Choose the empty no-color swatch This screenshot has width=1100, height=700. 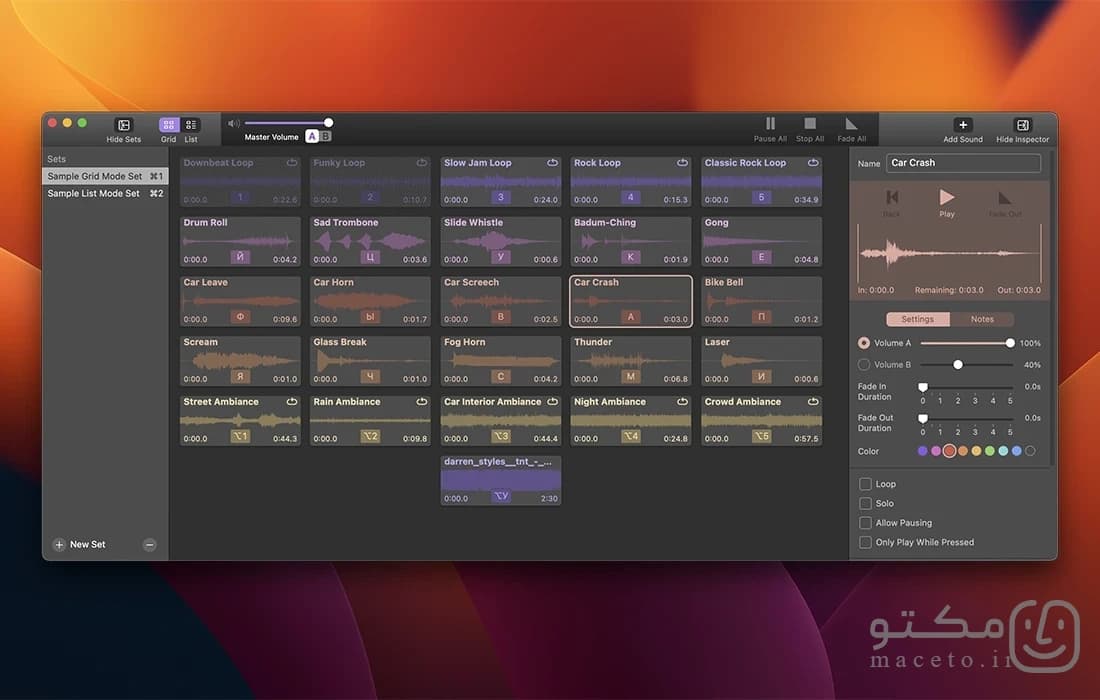1030,451
